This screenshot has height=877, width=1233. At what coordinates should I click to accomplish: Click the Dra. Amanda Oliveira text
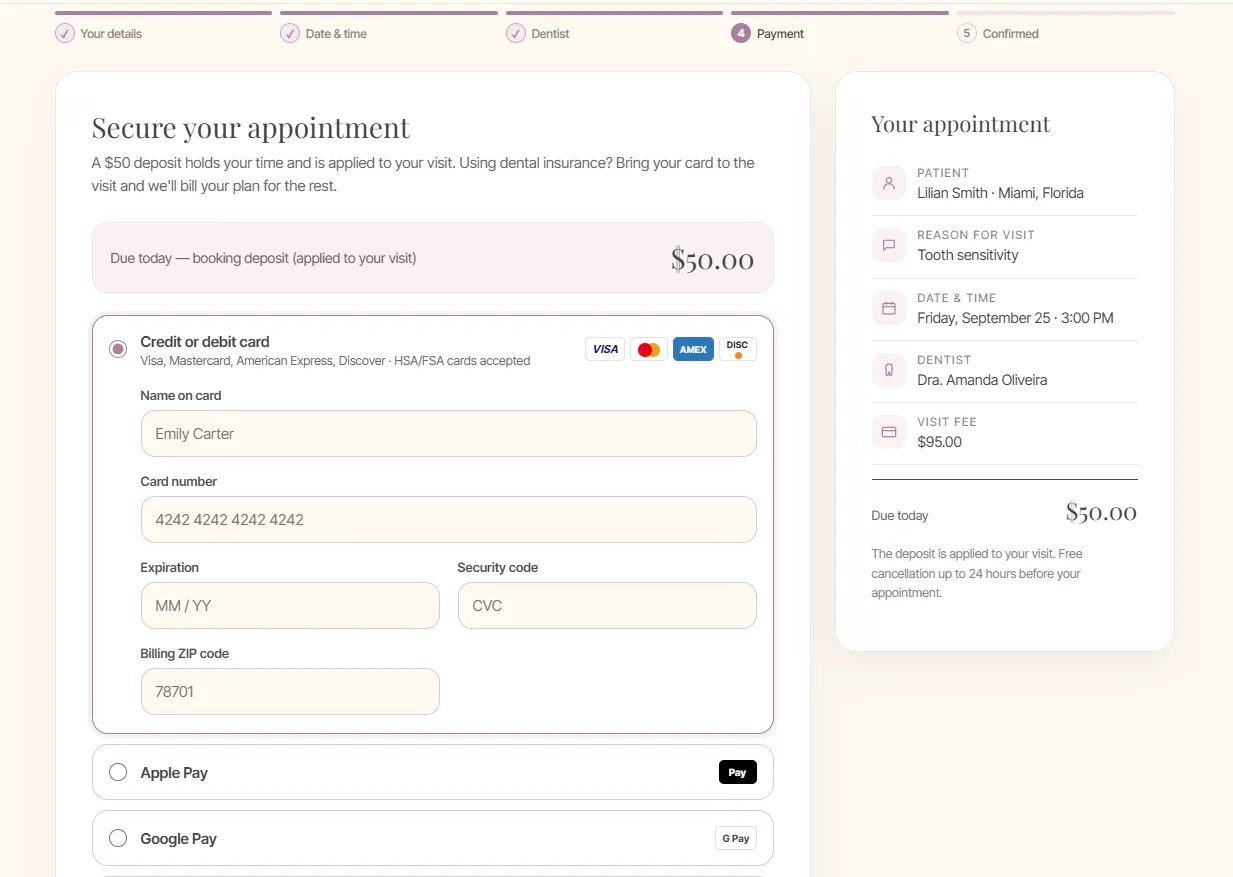pyautogui.click(x=982, y=380)
